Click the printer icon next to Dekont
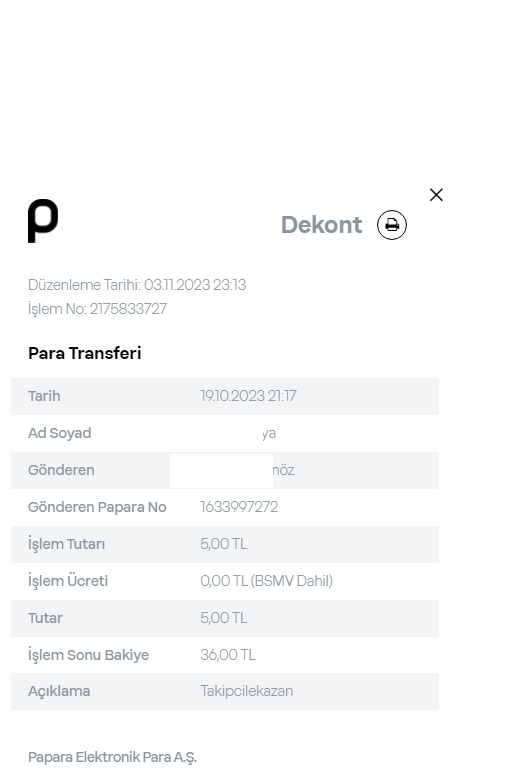 [x=391, y=225]
